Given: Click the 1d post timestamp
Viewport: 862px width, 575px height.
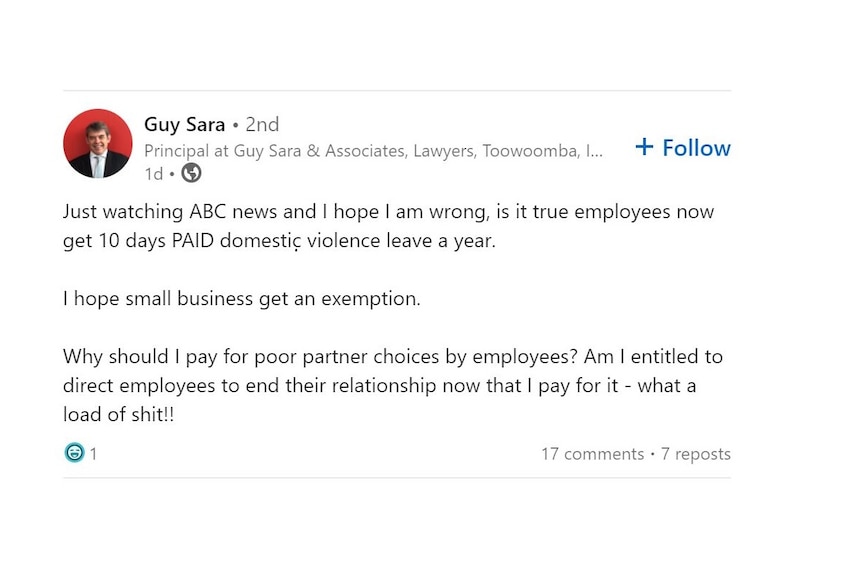Looking at the screenshot, I should pos(154,174).
